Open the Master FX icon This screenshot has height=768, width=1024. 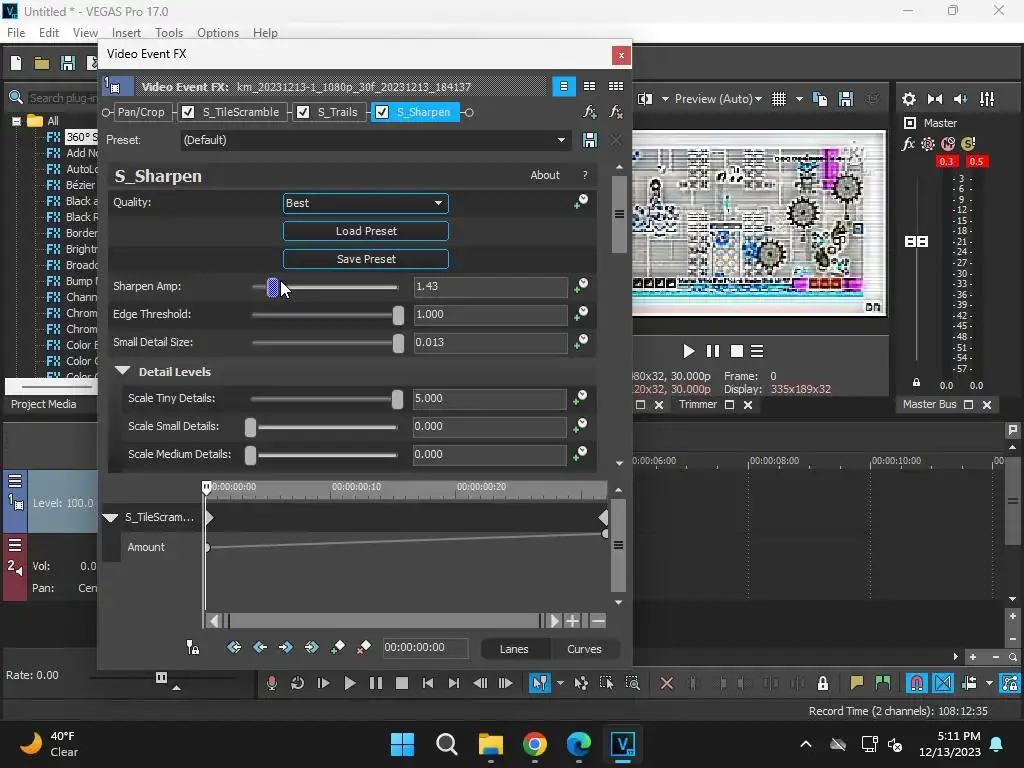point(908,144)
